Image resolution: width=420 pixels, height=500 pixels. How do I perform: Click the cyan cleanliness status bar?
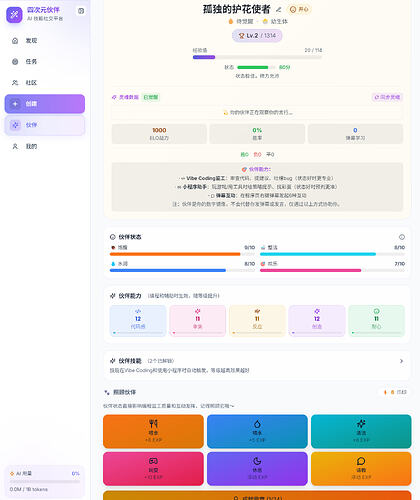tap(332, 254)
